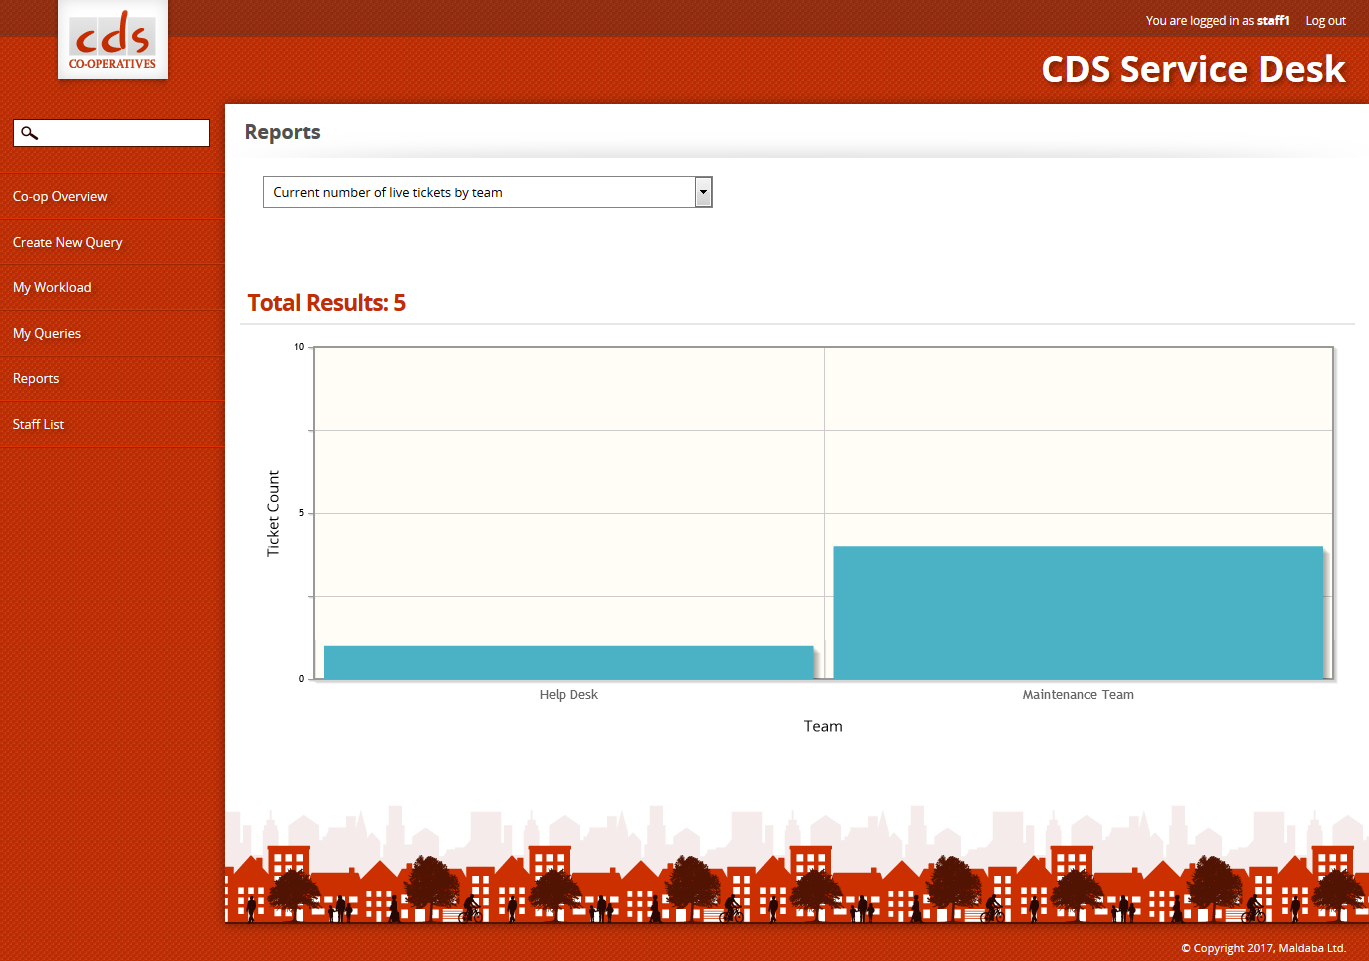This screenshot has height=961, width=1369.
Task: Click the Maintenance Team axis label
Action: tap(1078, 695)
